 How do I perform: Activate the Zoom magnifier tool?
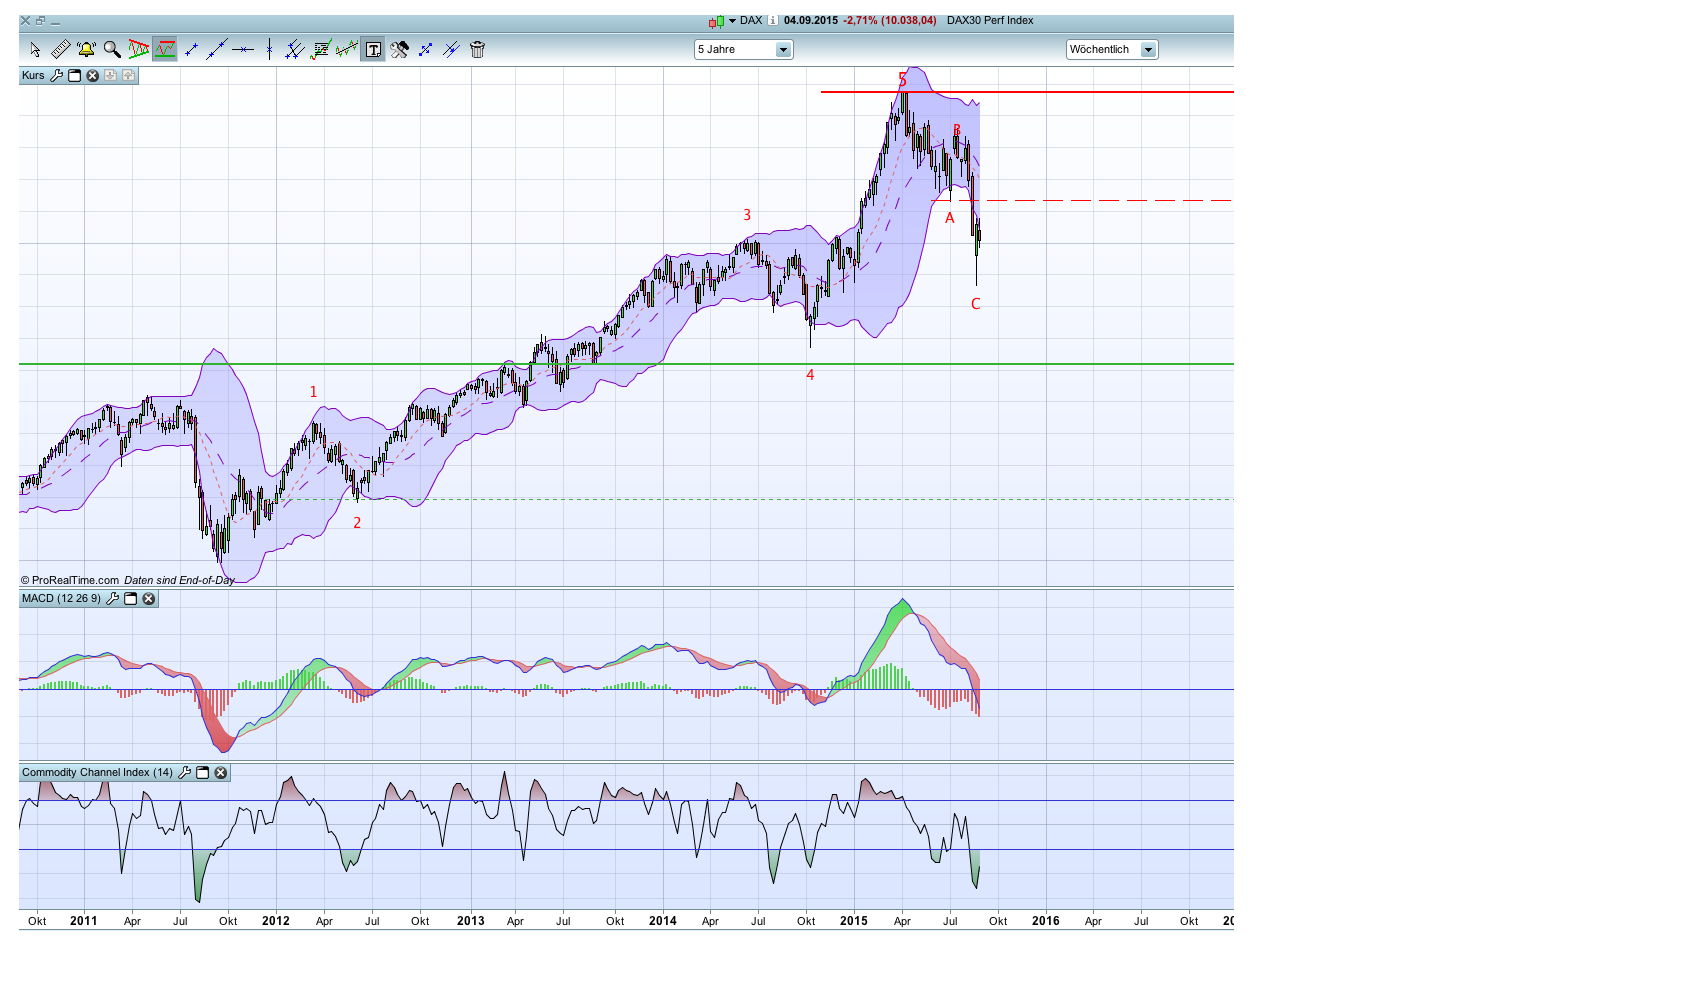tap(112, 49)
